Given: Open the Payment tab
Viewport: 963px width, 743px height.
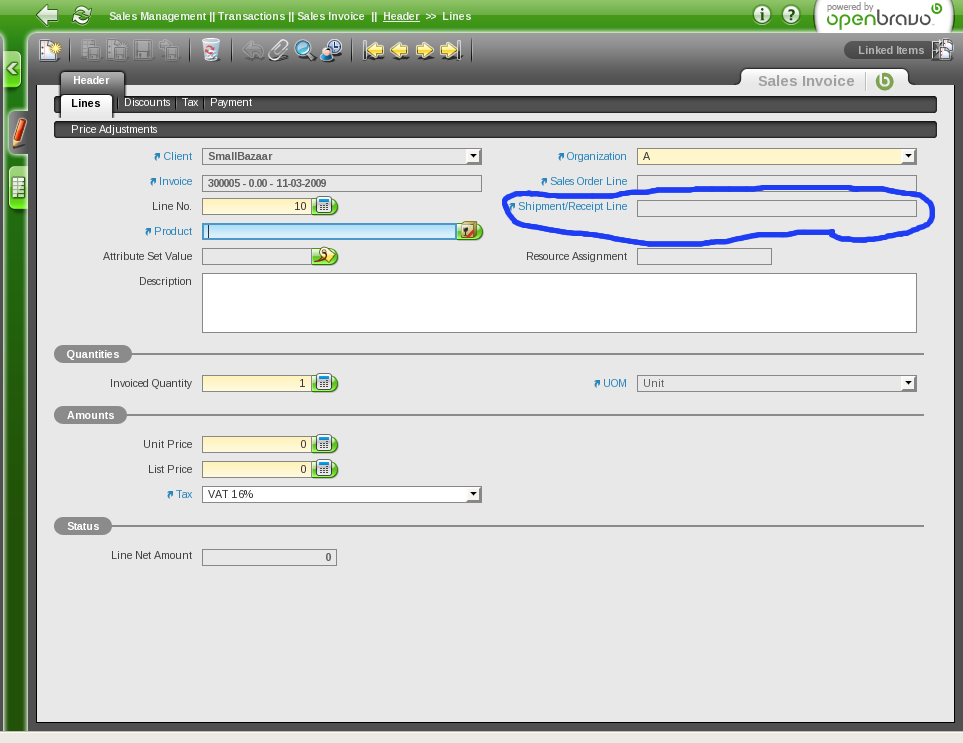Looking at the screenshot, I should click(x=231, y=102).
